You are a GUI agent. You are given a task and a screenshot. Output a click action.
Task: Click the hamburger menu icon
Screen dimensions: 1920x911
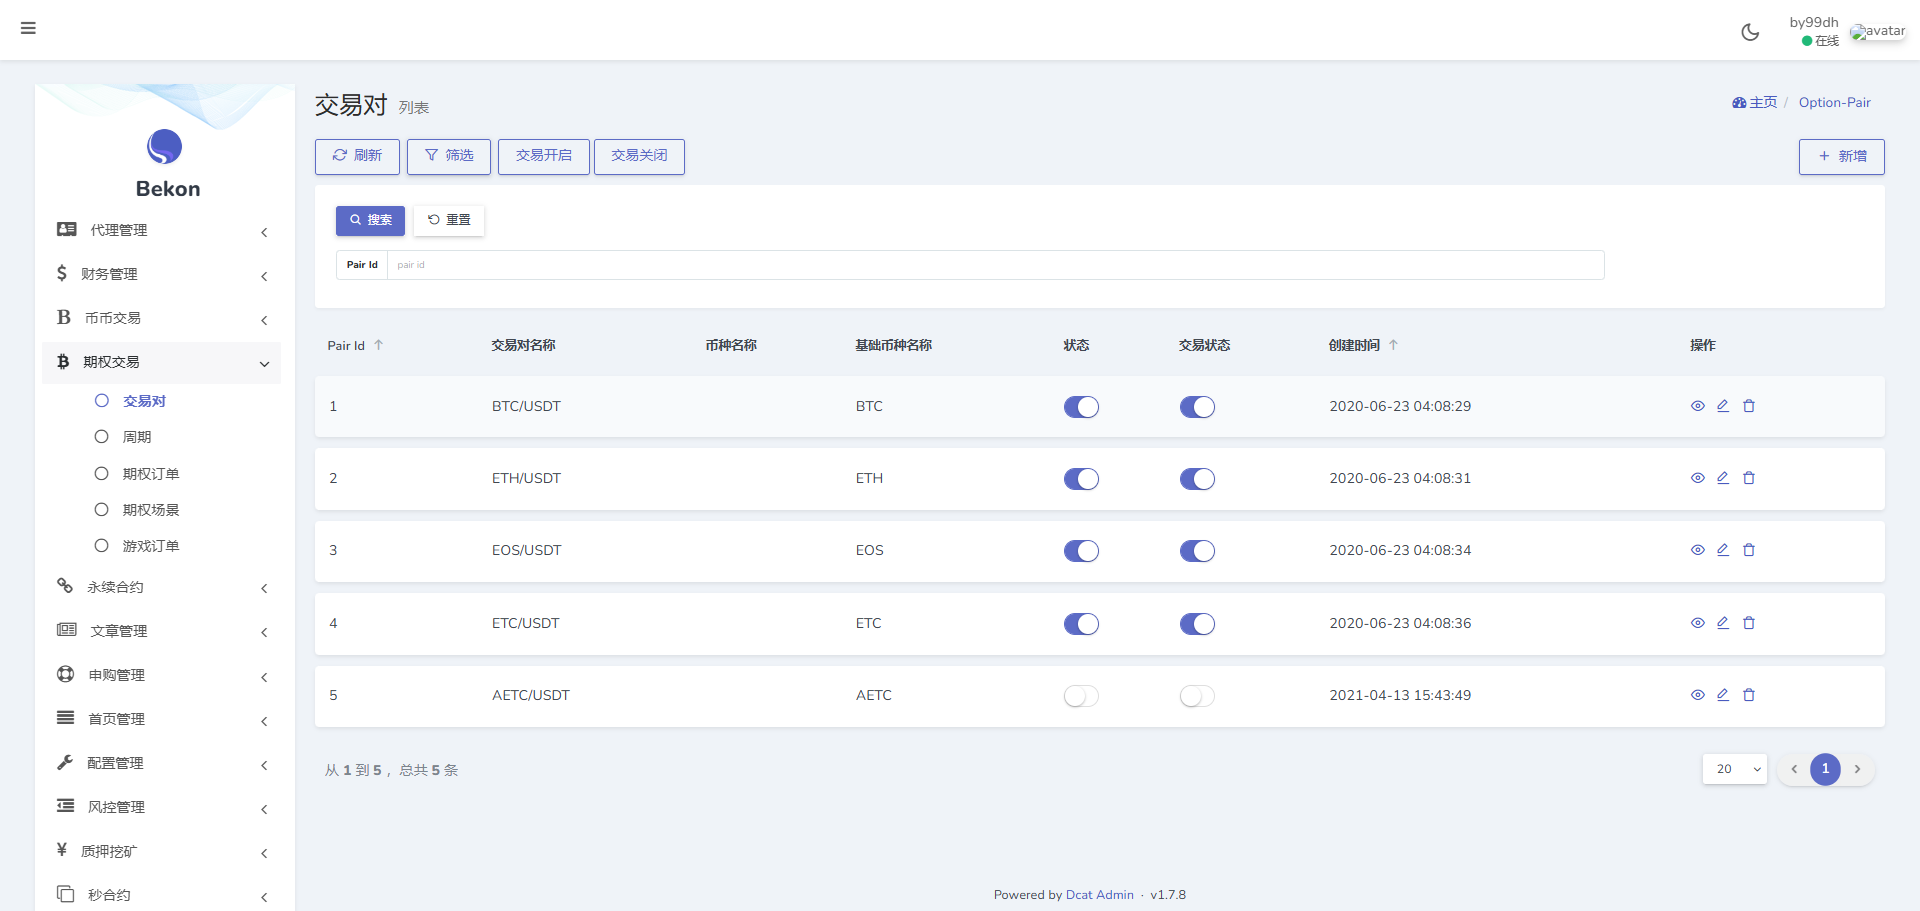click(28, 28)
